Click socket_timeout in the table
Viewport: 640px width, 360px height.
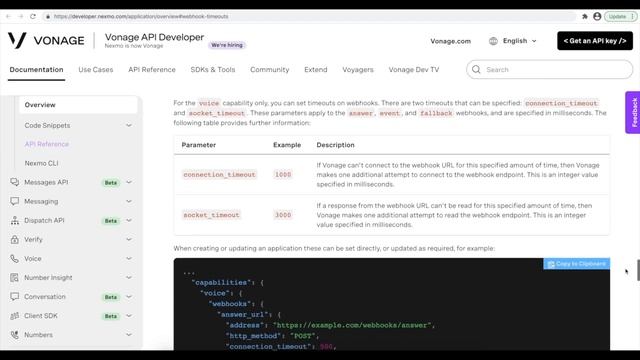pos(211,215)
